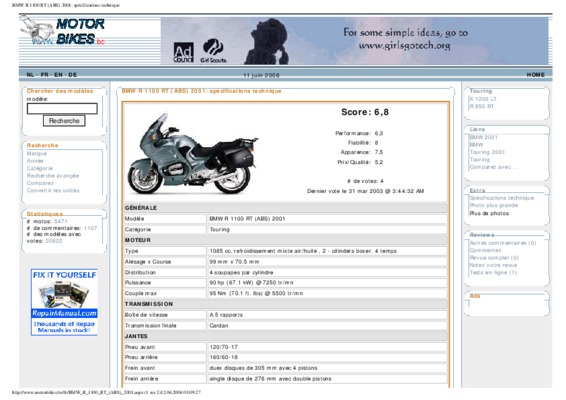The width and height of the screenshot is (566, 400).
Task: Select the Distribution value 4 soupapes par cylindre
Action: [241, 273]
